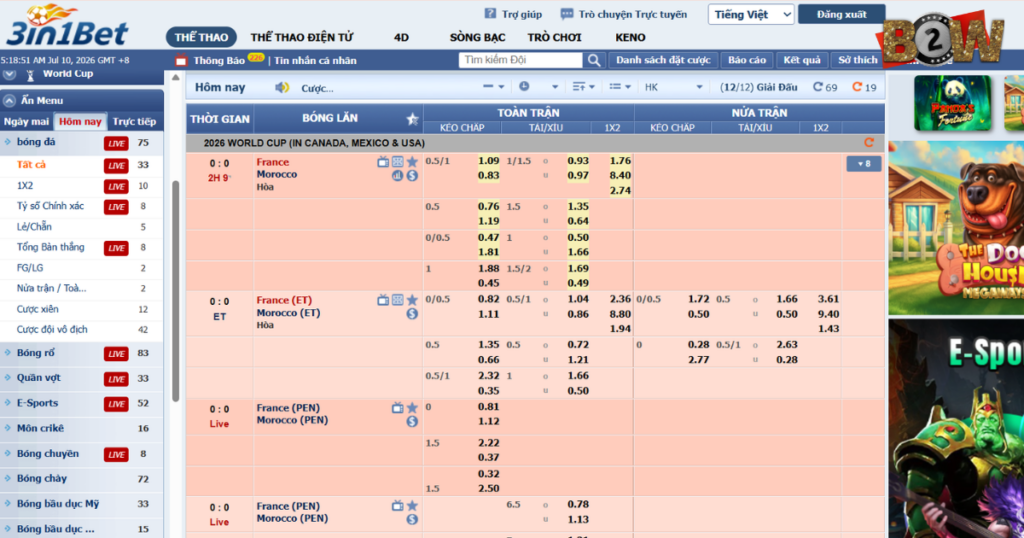Select France handicap odds 1.09

click(488, 161)
